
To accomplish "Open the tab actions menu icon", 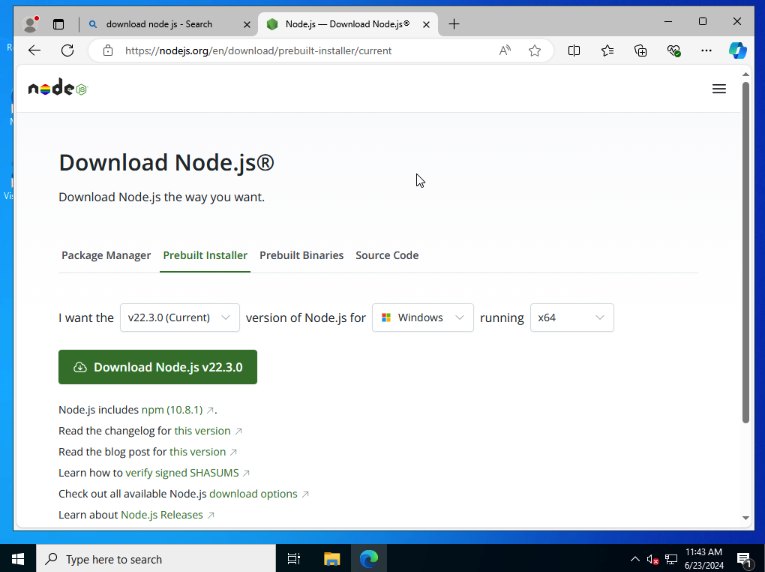I will 59,24.
